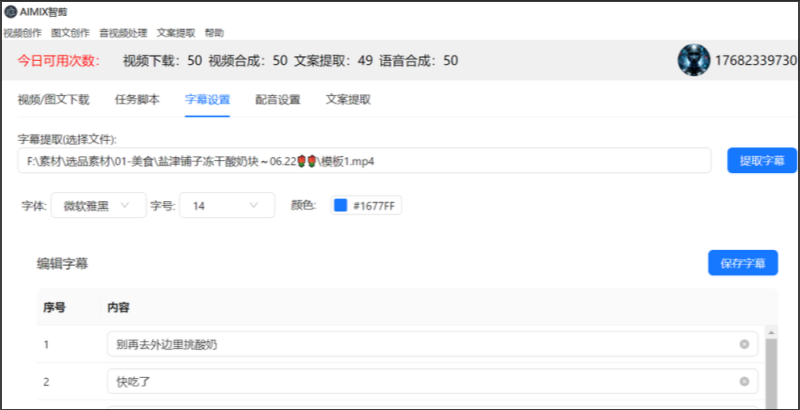The image size is (800, 410).
Task: Click the subtitle file path input field
Action: (364, 160)
